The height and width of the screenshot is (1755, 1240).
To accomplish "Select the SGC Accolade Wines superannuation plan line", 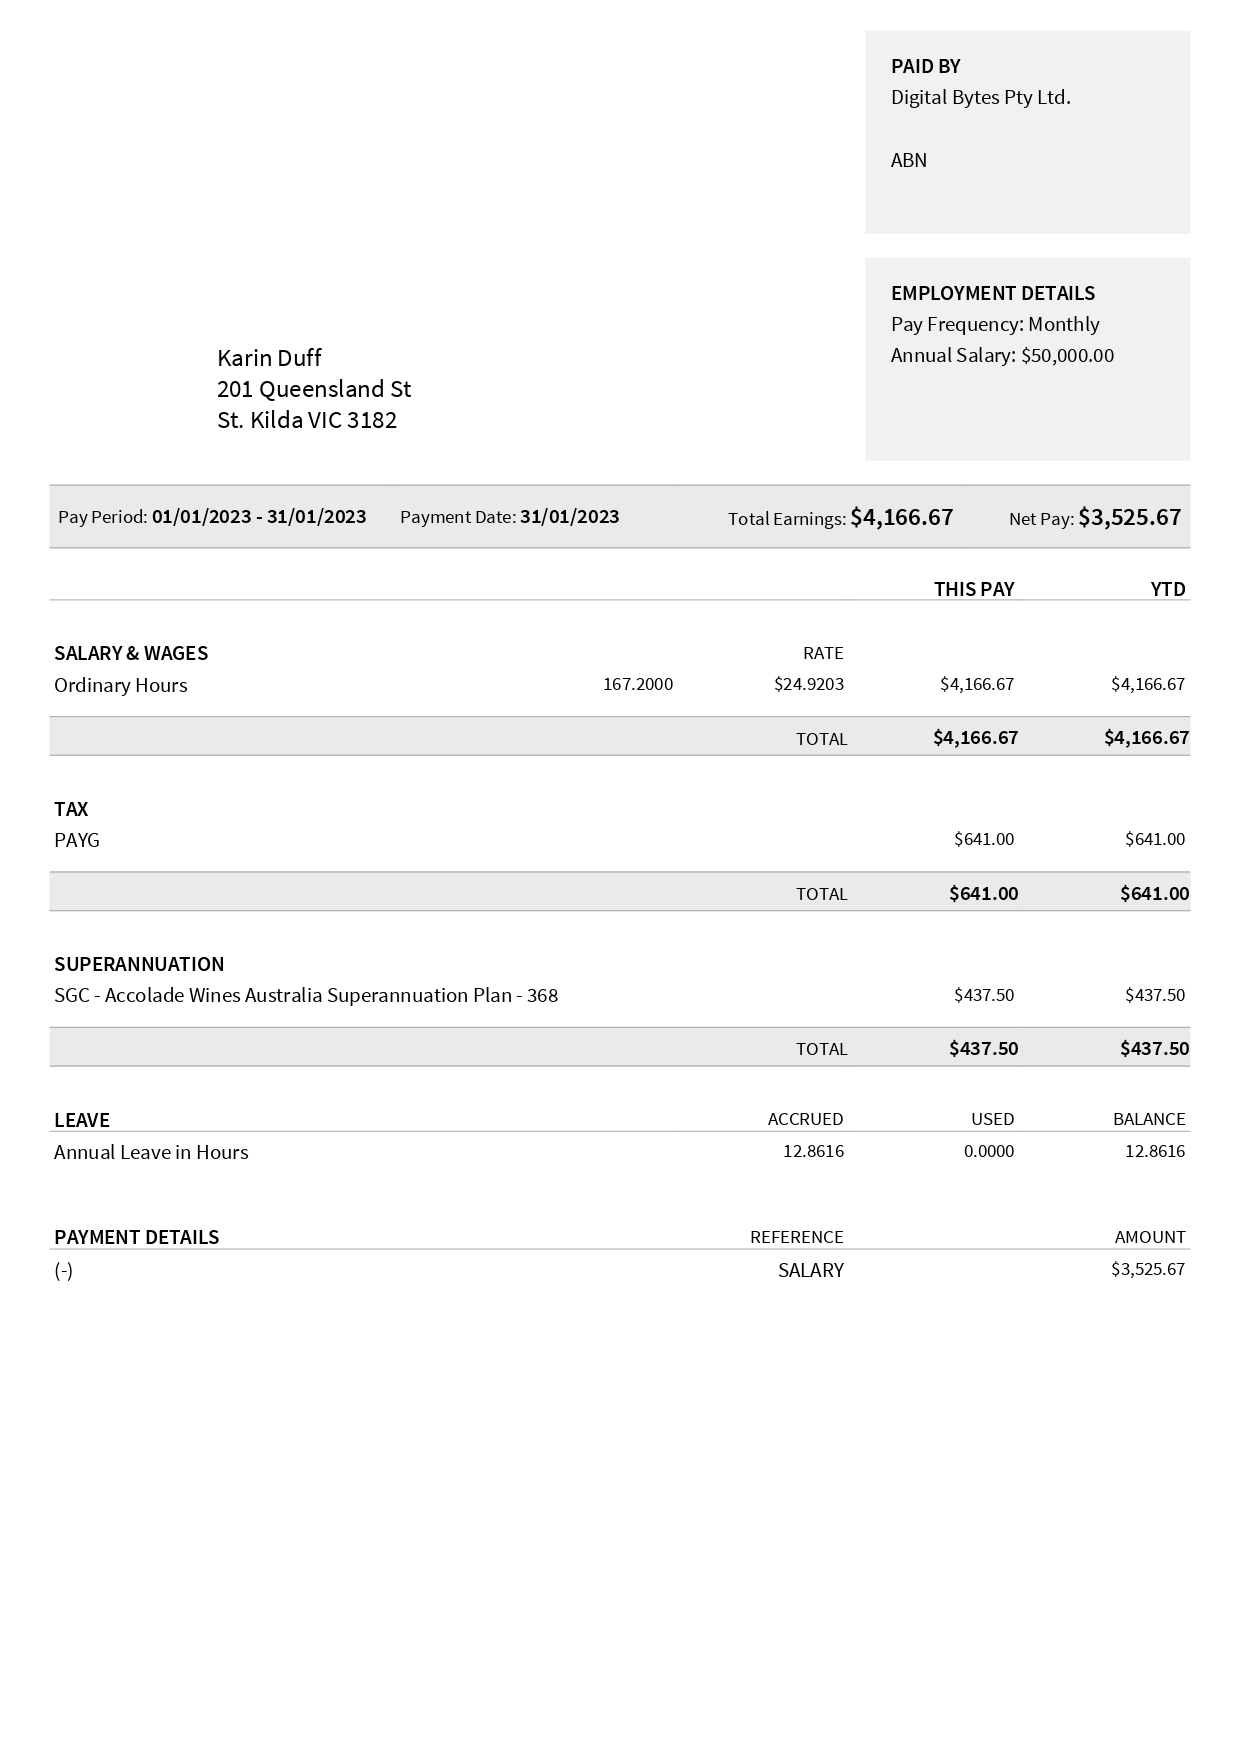I will pyautogui.click(x=306, y=995).
